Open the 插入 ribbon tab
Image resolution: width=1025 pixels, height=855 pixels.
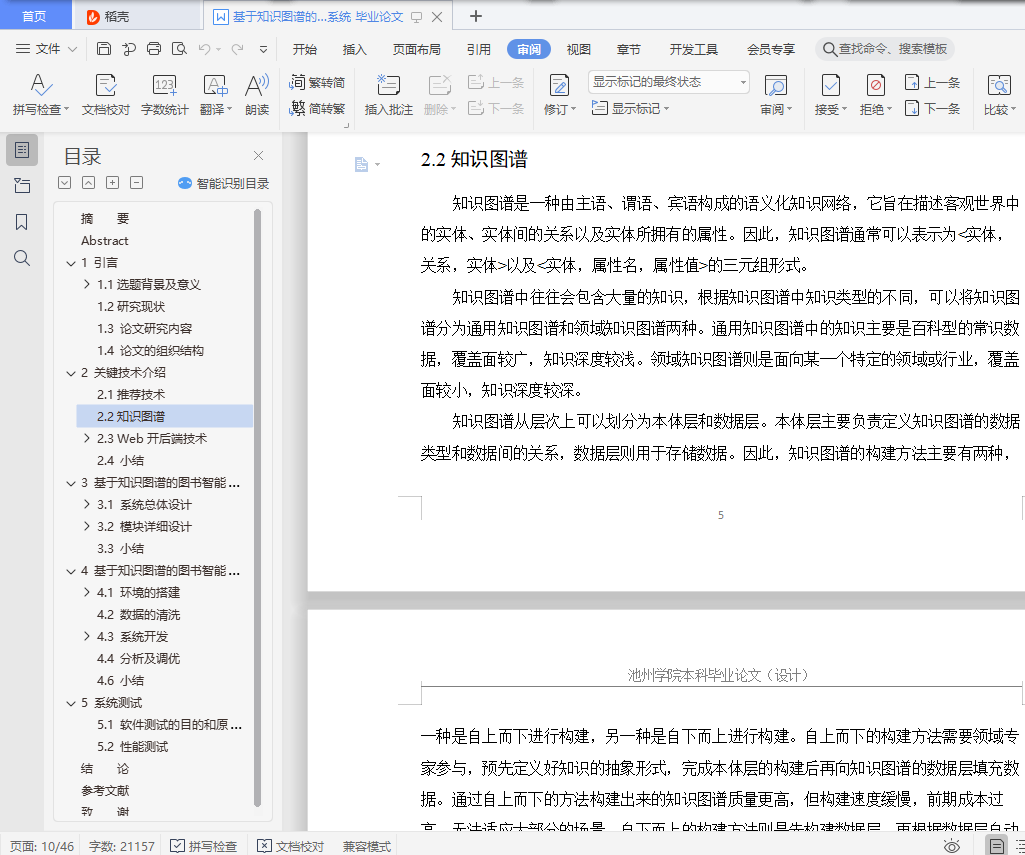(354, 49)
